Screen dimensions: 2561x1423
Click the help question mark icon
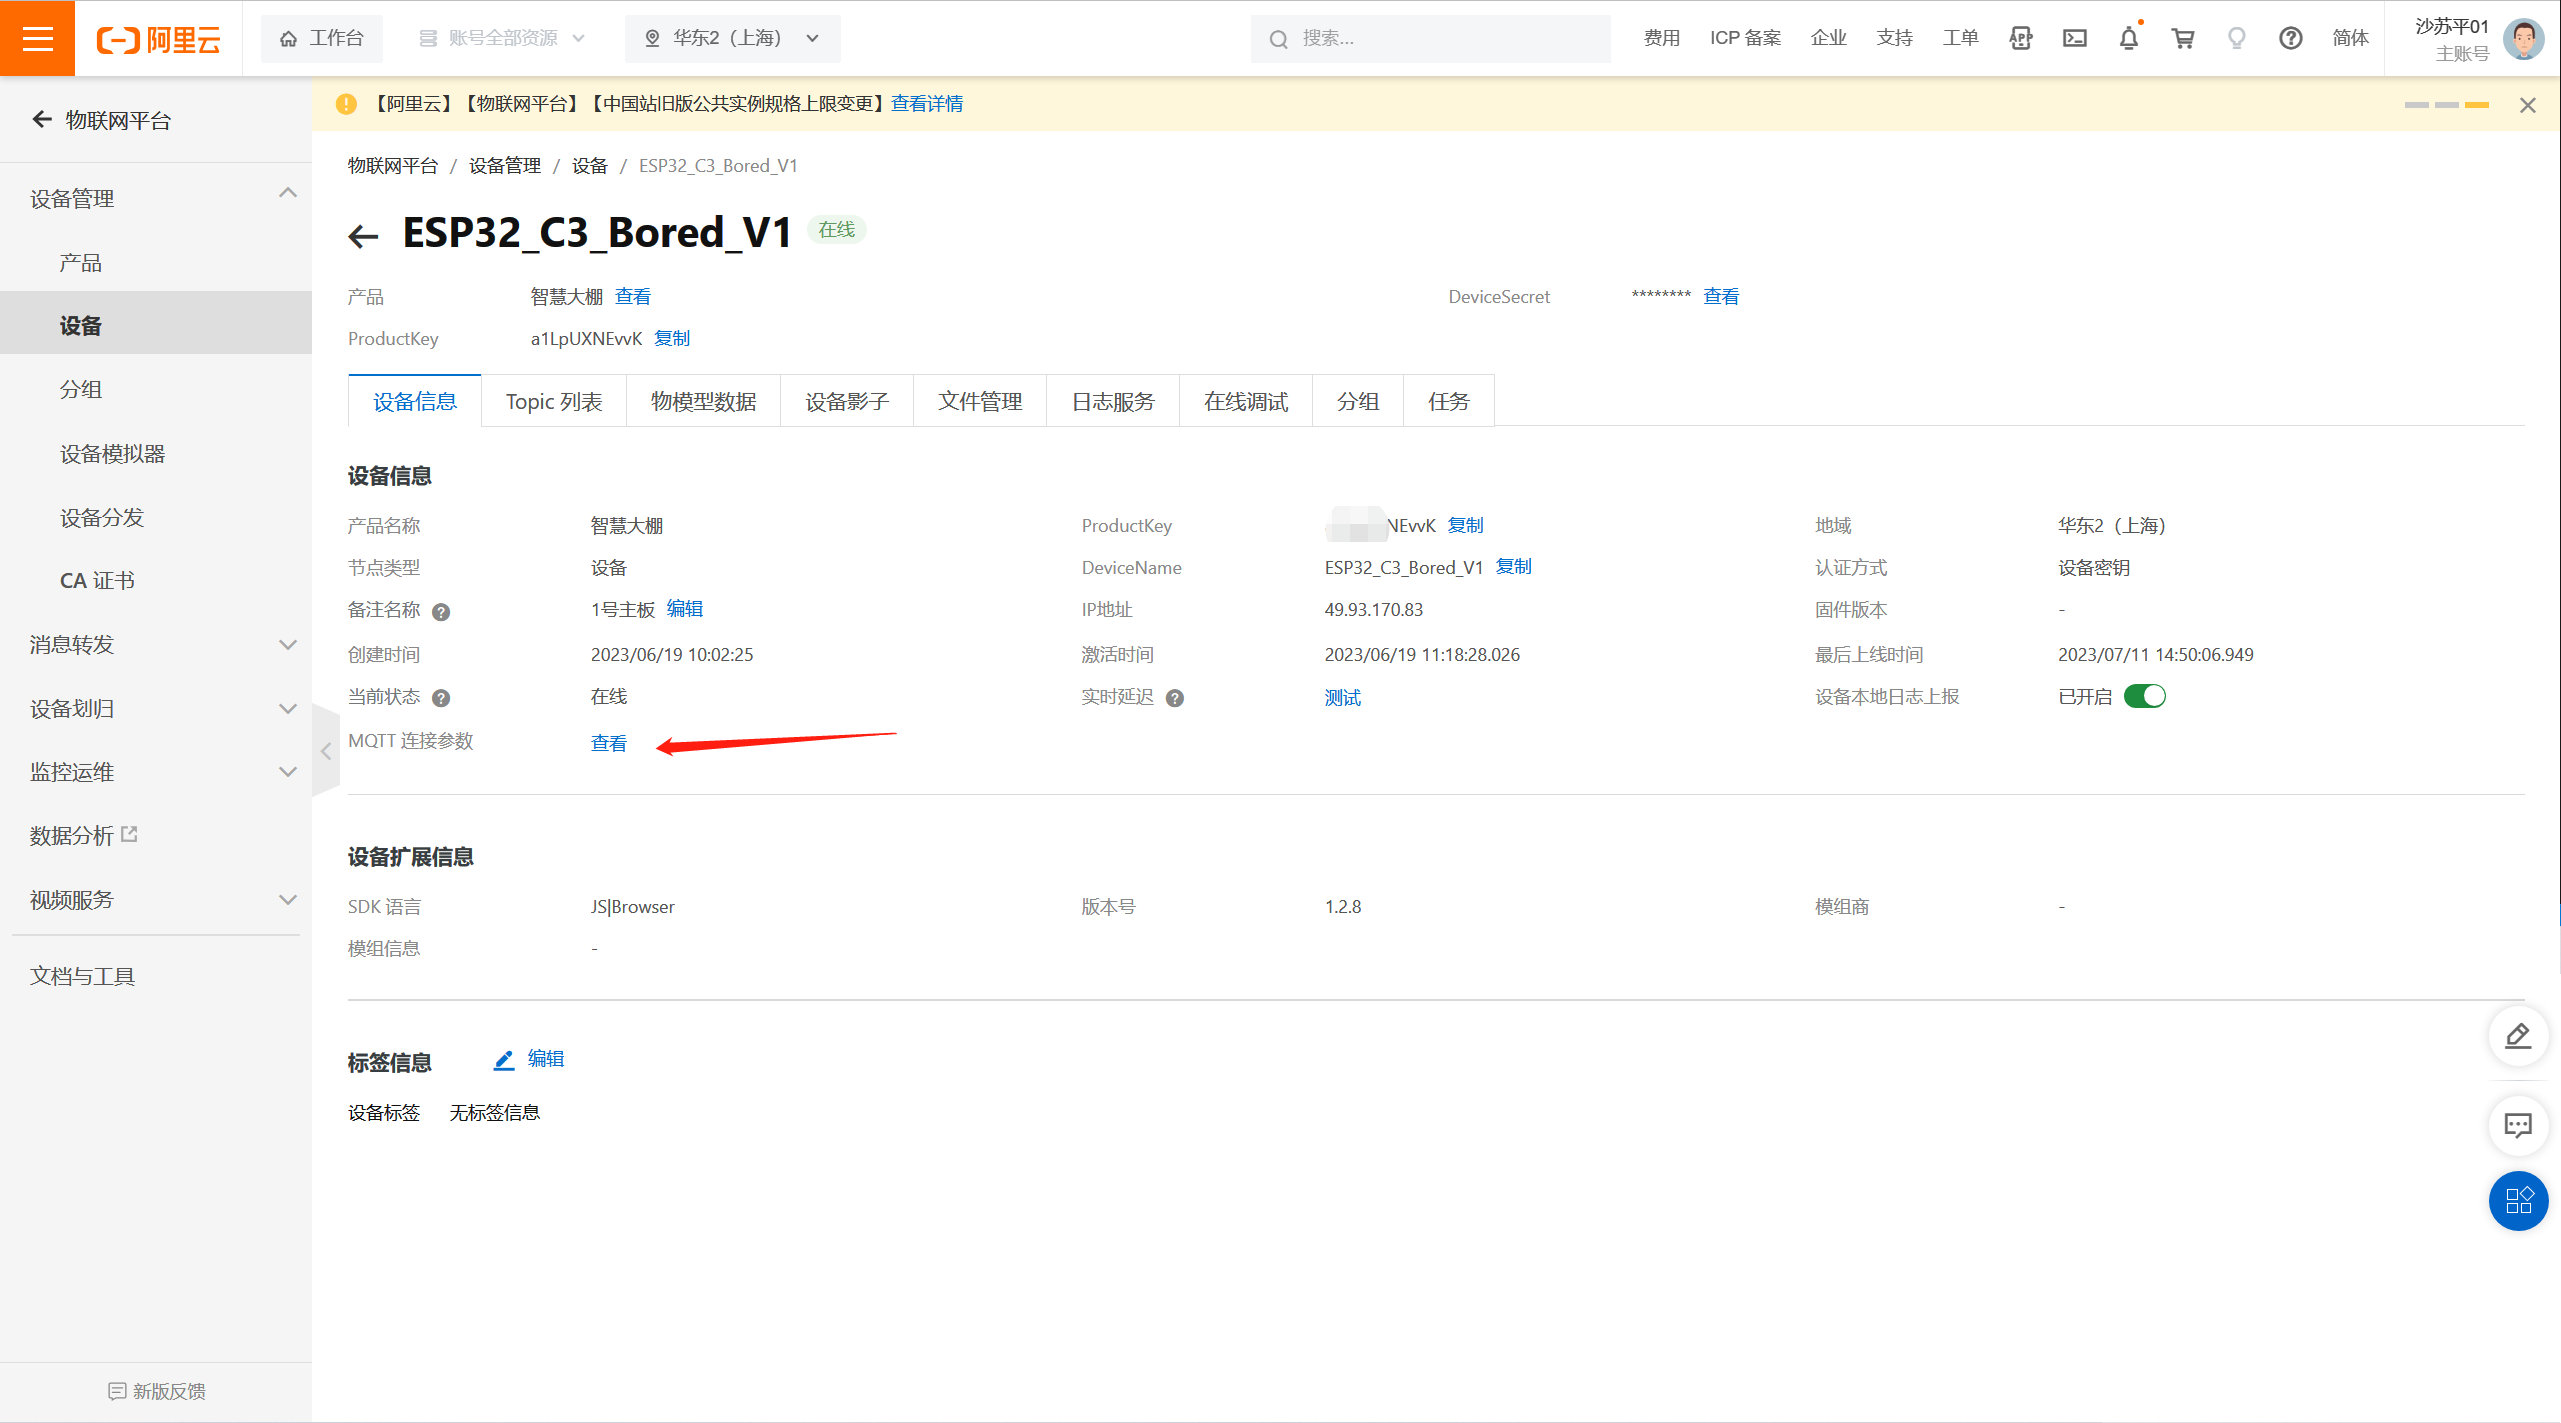coord(2291,38)
